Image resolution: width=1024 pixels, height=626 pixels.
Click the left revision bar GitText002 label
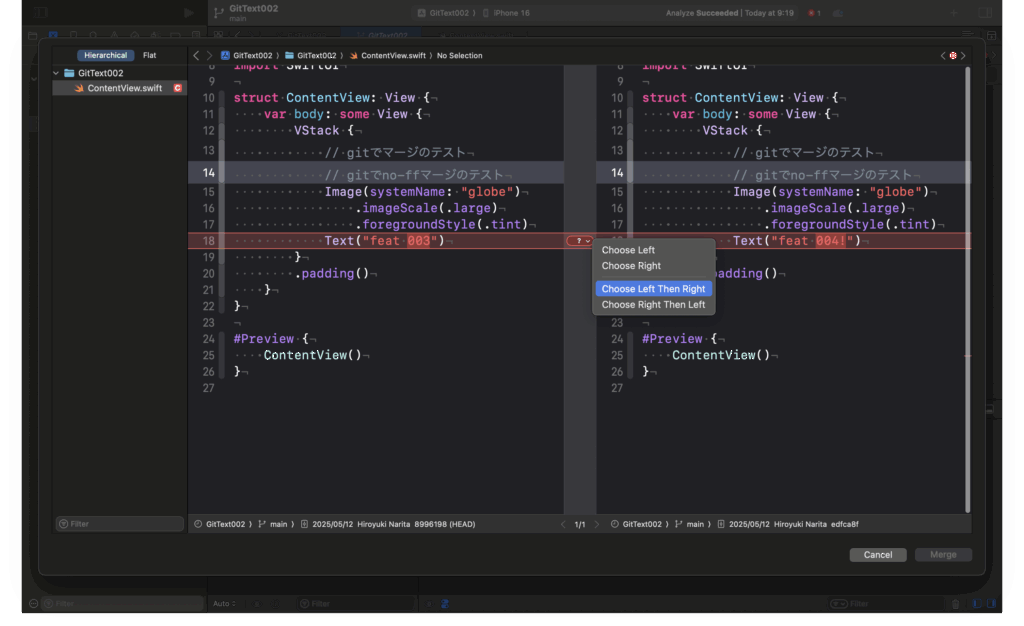click(x=225, y=524)
